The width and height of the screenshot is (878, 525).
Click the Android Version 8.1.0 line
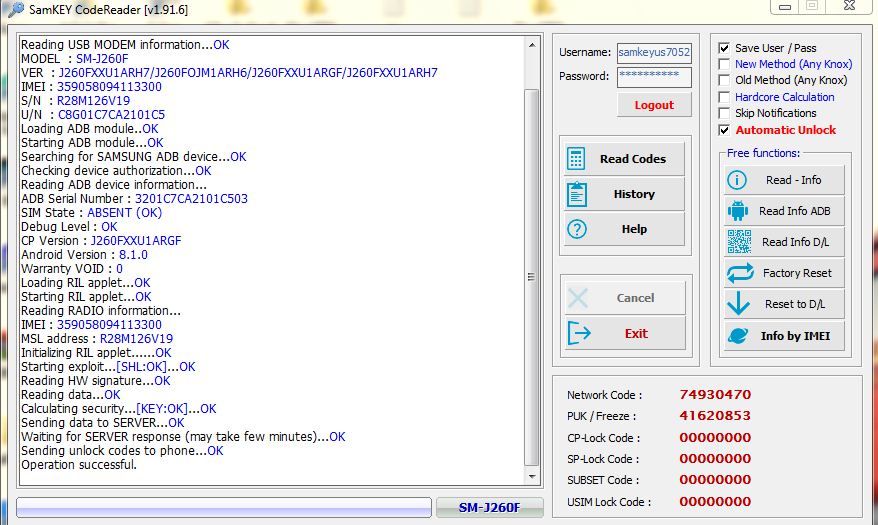(x=85, y=255)
